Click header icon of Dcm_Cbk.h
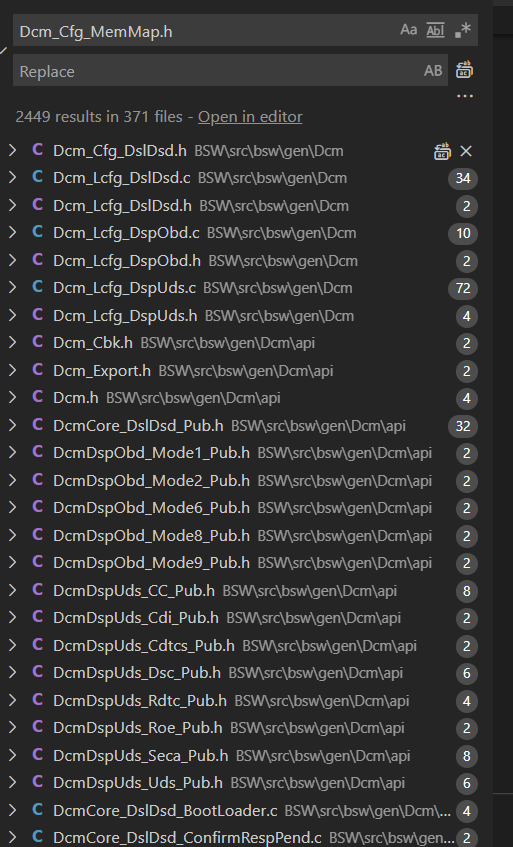 click(x=37, y=342)
